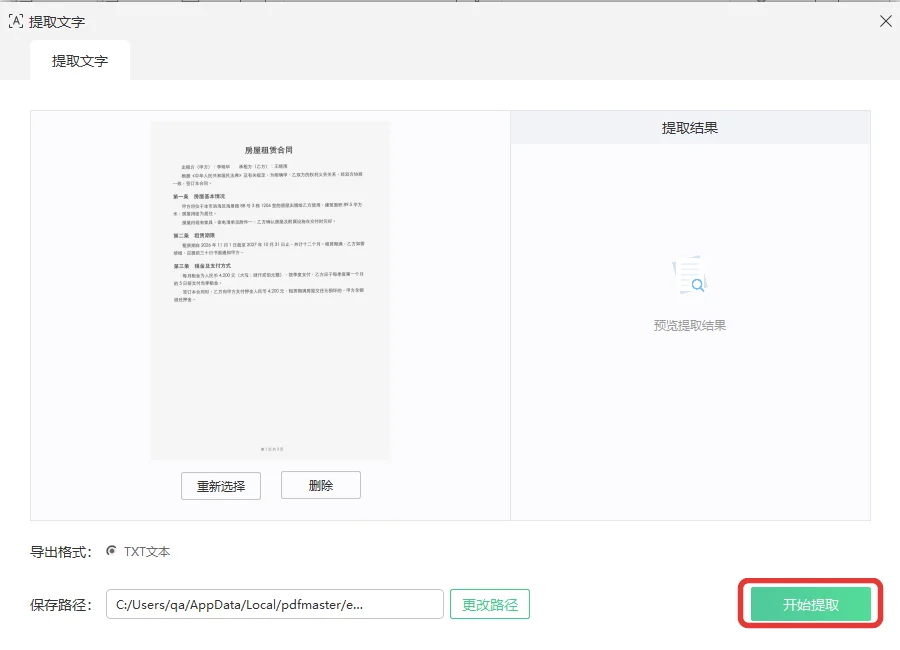This screenshot has width=900, height=650.
Task: Click the 重新选择 button
Action: [x=221, y=486]
